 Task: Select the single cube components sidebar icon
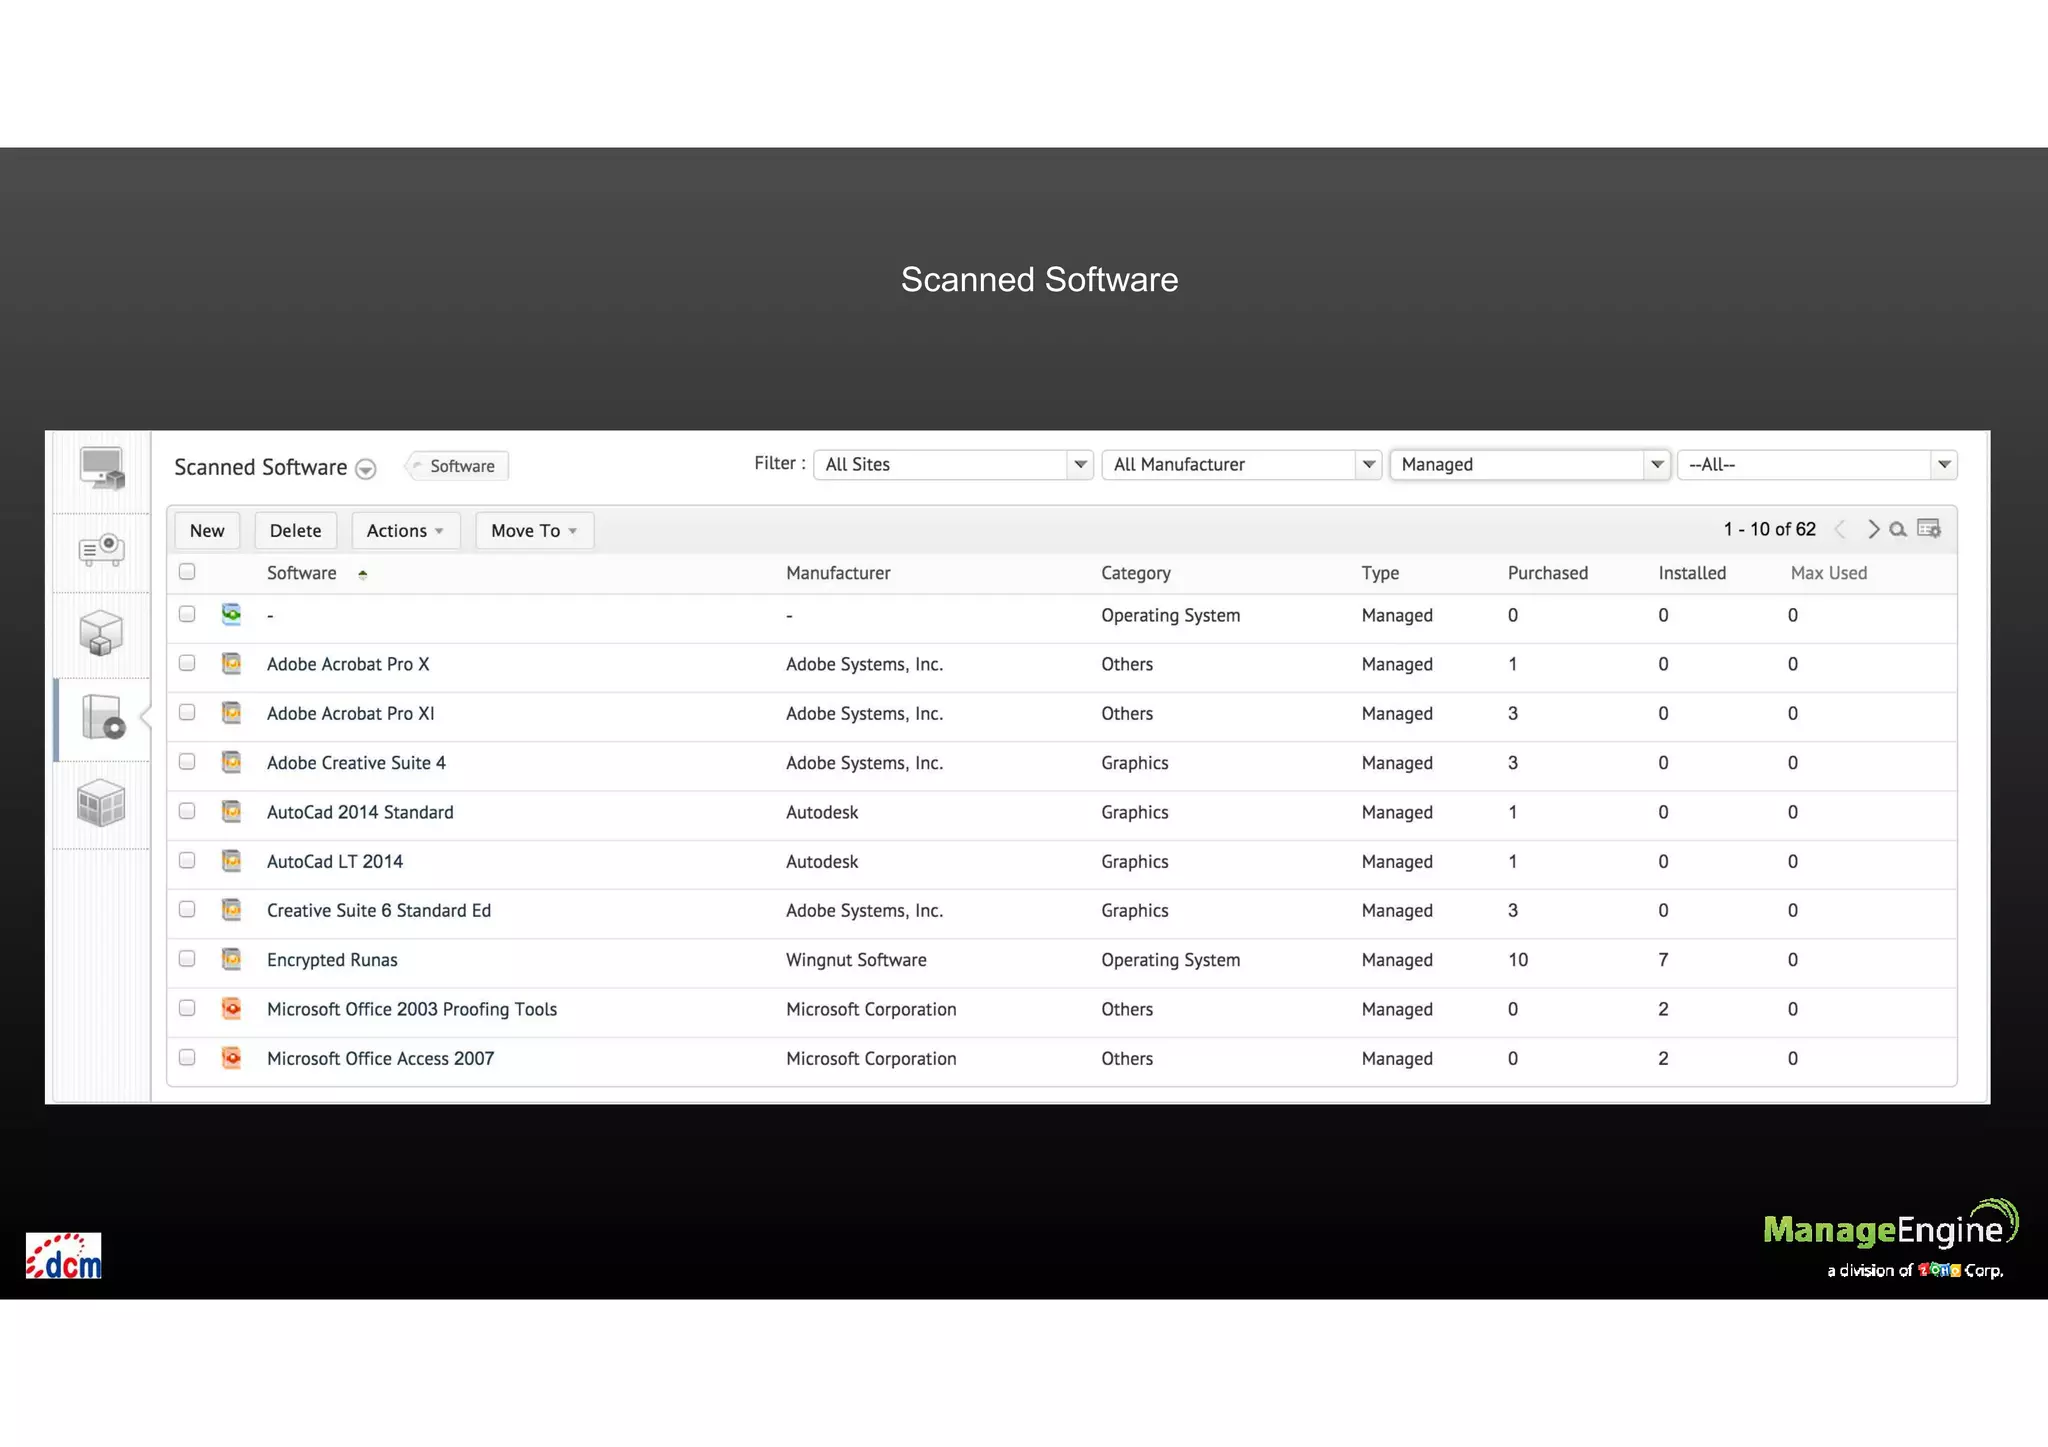[101, 633]
